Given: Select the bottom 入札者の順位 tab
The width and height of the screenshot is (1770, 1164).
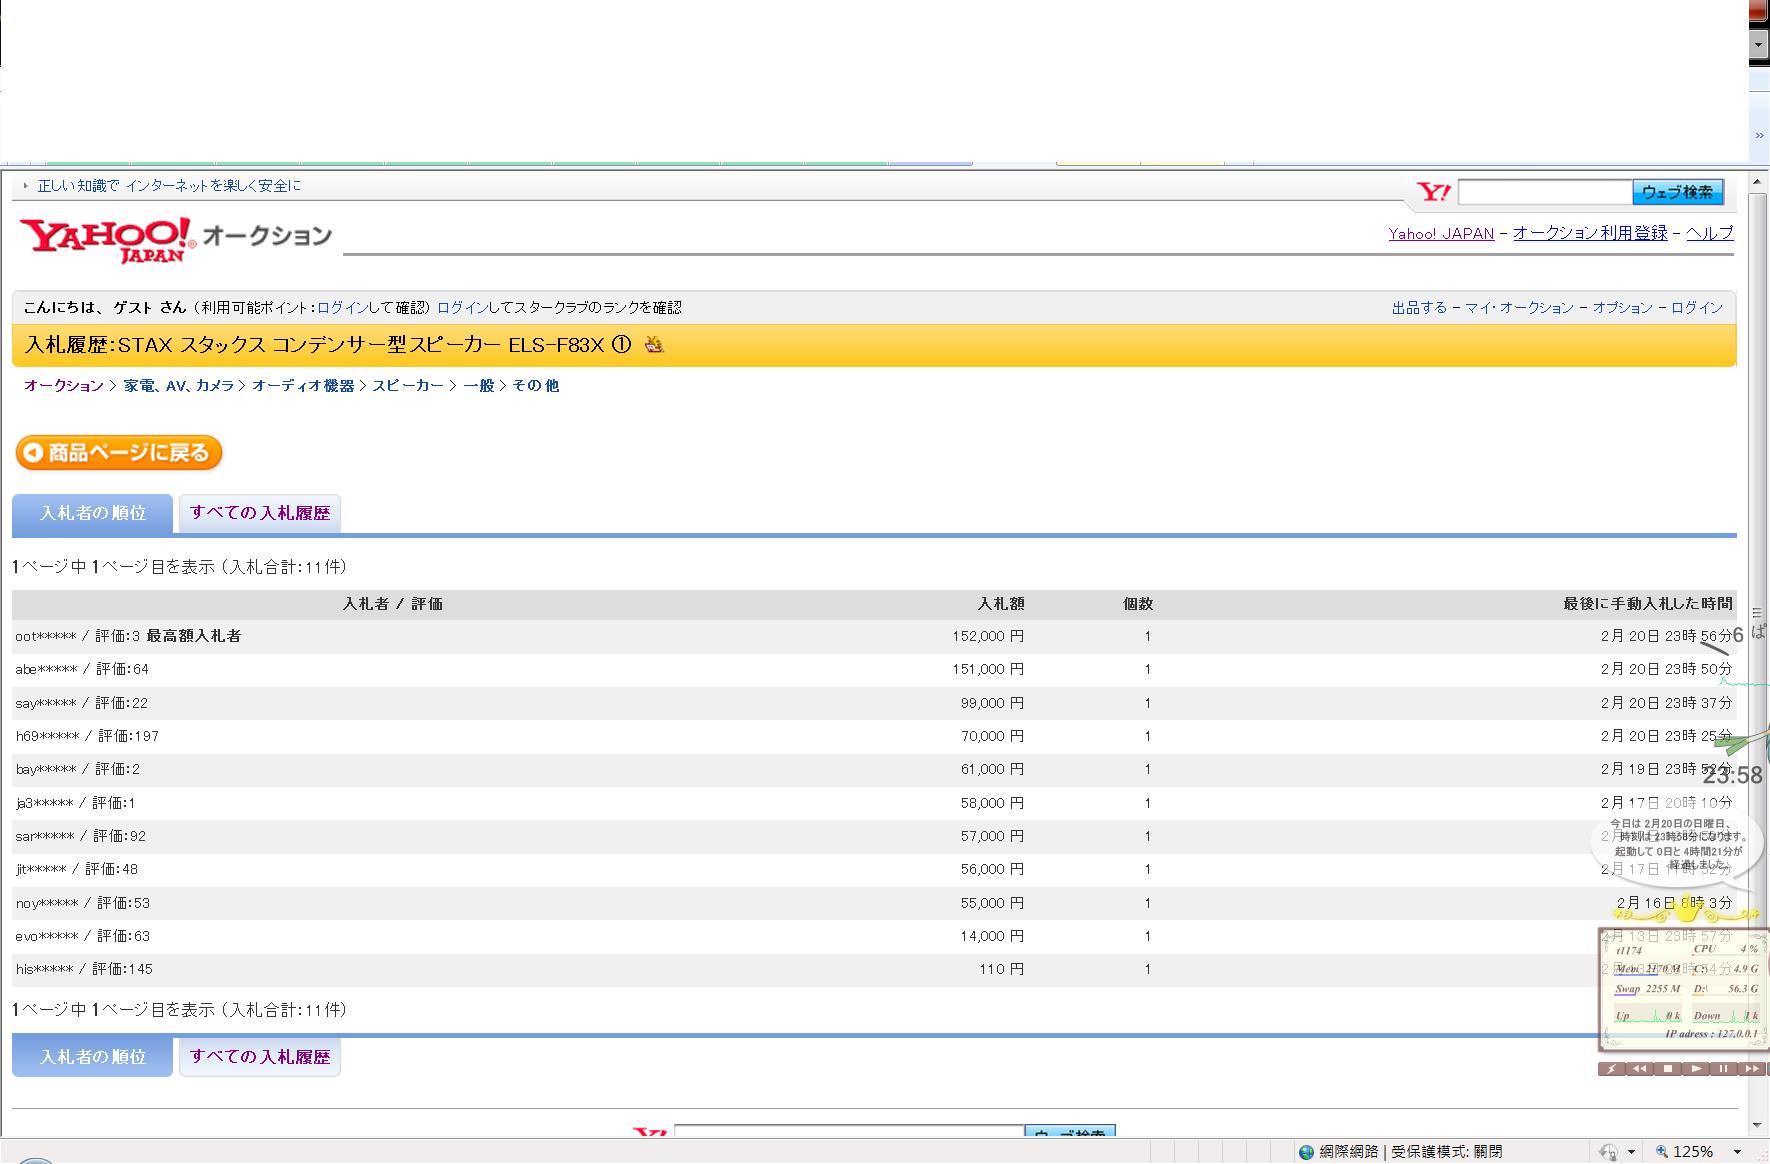Looking at the screenshot, I should 92,1057.
